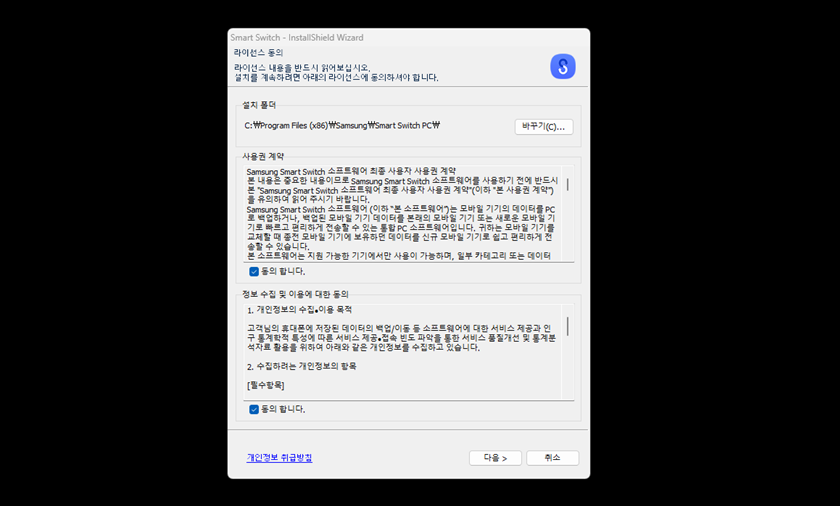This screenshot has height=506, width=840.
Task: Click the install path C:\Program Files (x86)\Samsung text
Action: tap(342, 126)
